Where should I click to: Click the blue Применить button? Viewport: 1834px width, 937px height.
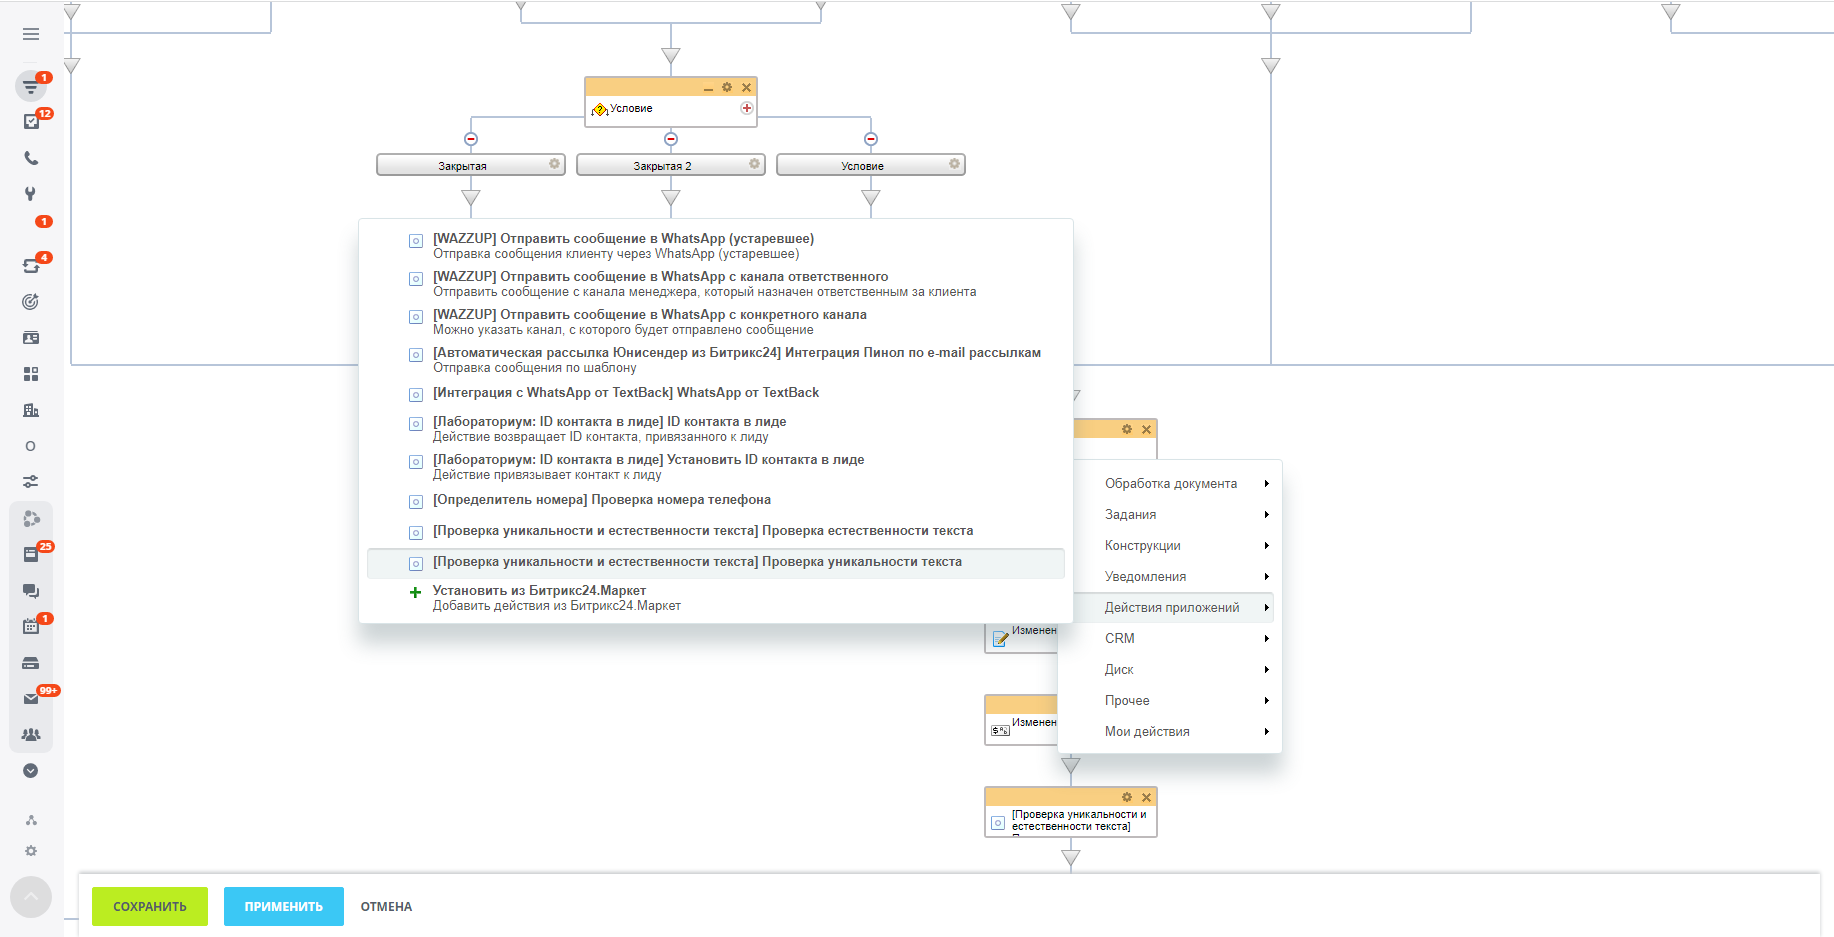point(284,906)
